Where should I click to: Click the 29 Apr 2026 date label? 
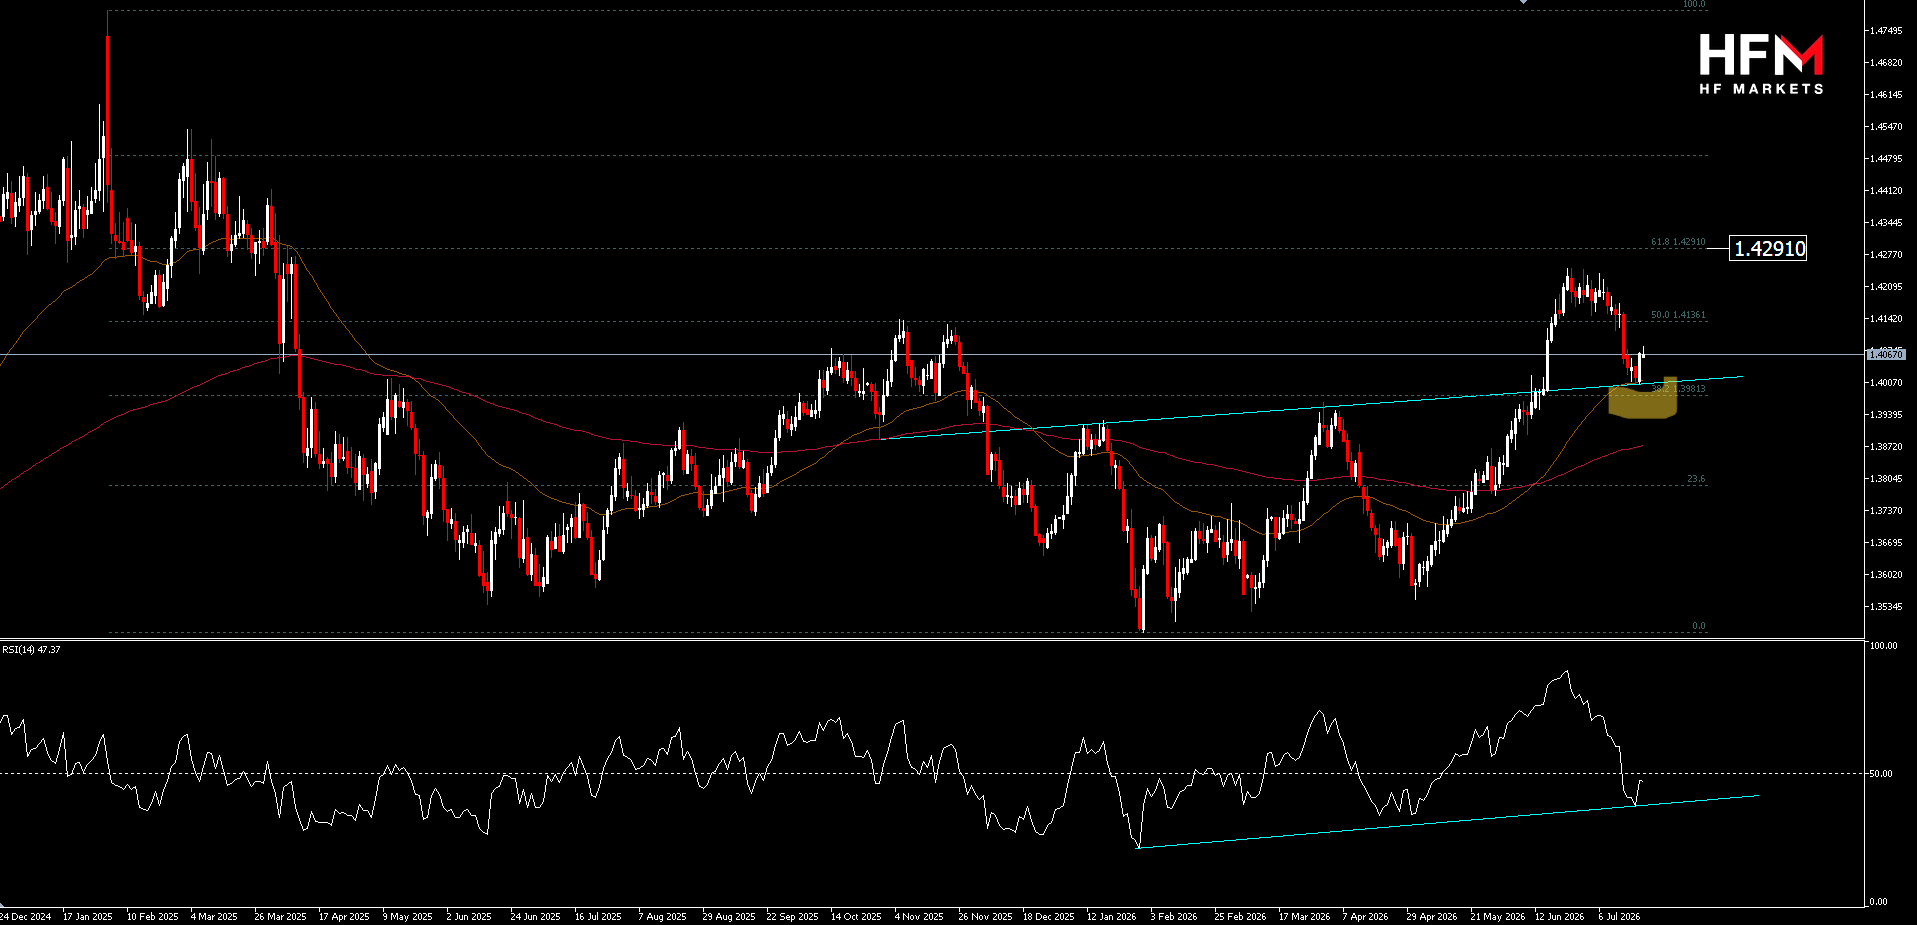click(1432, 917)
